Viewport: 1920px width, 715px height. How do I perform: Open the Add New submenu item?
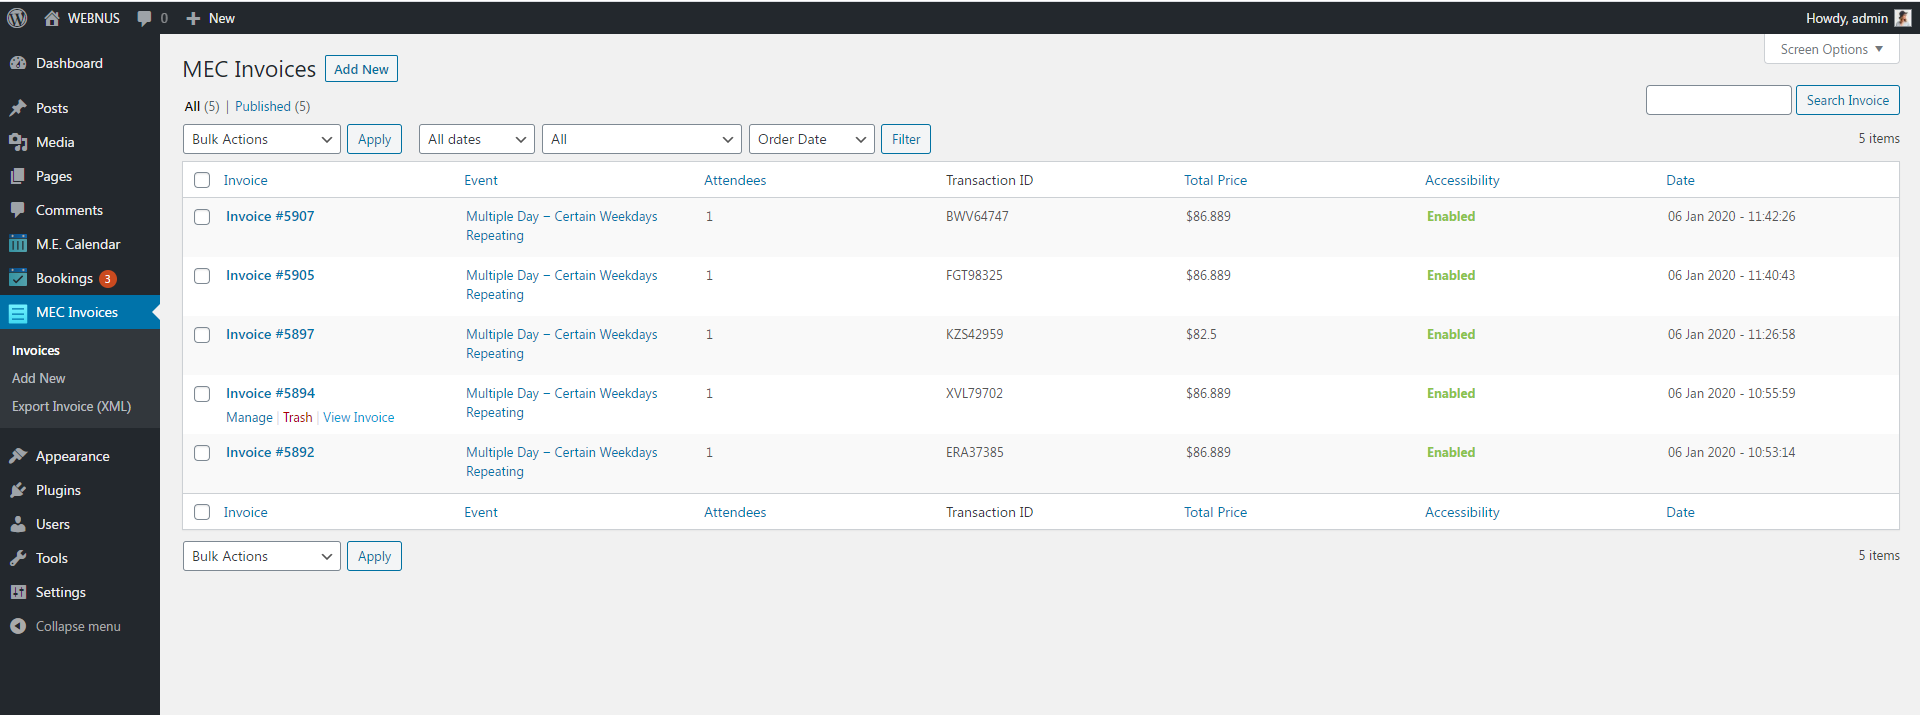tap(39, 378)
